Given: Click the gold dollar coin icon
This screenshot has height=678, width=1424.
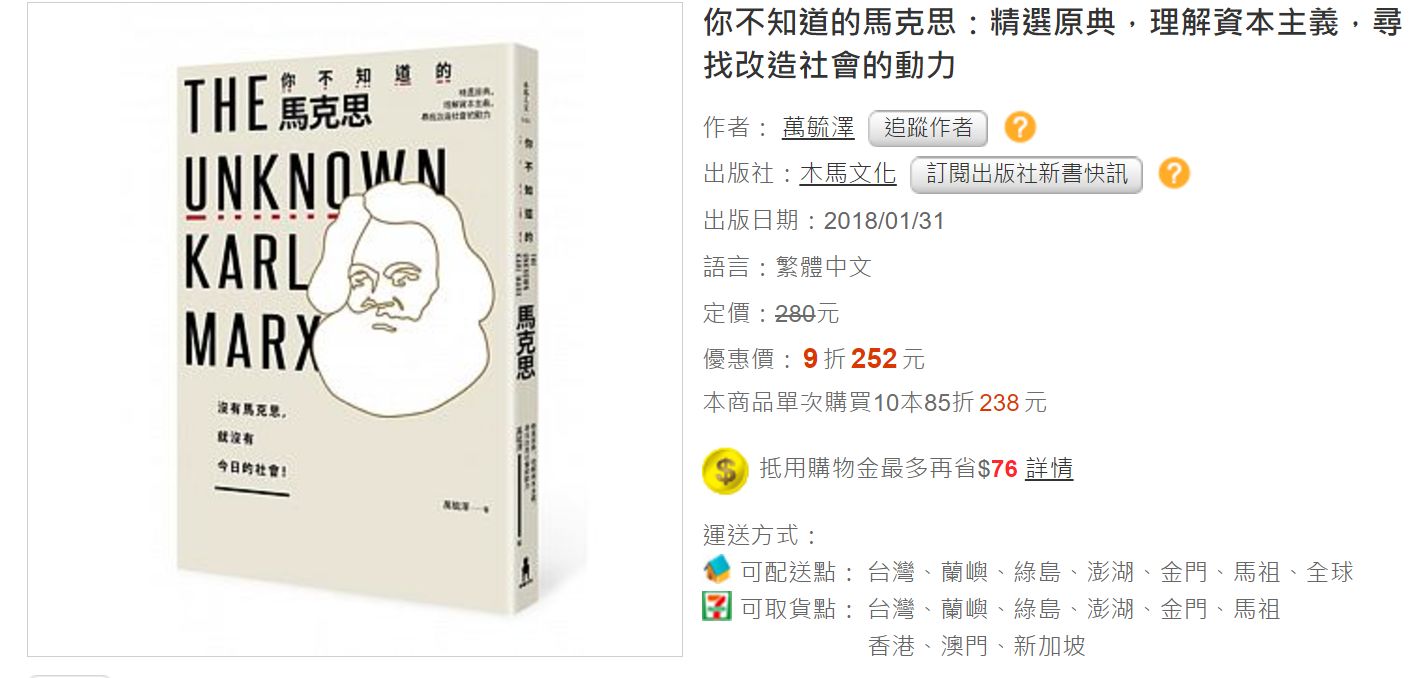Looking at the screenshot, I should 725,470.
